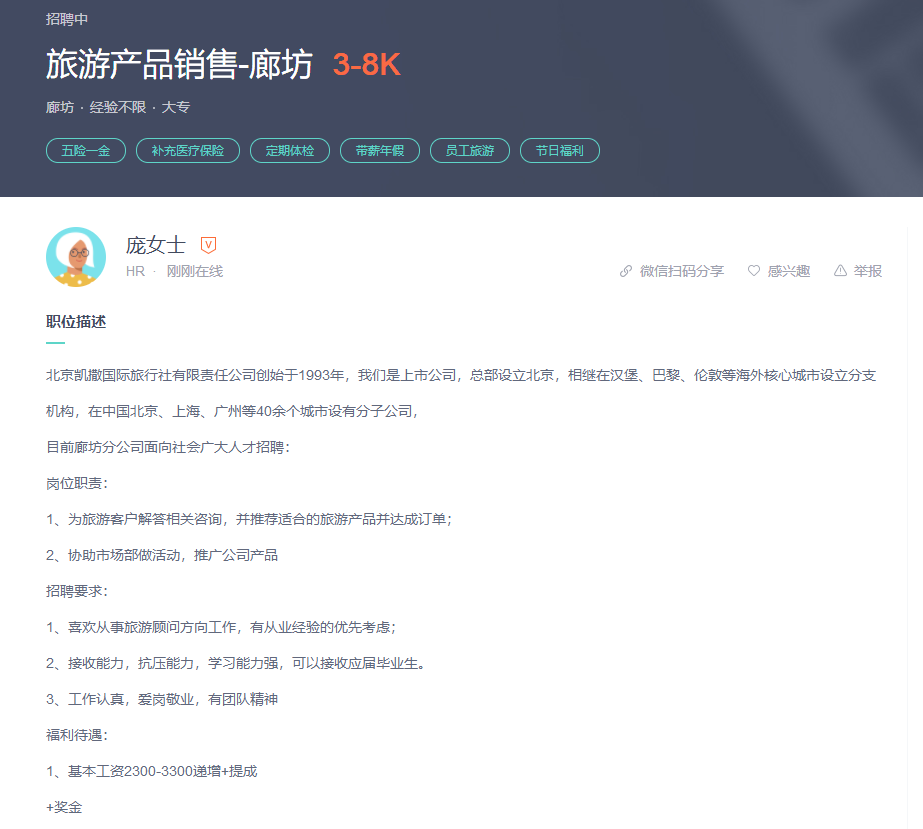Mark the job as 感兴趣
The width and height of the screenshot is (923, 829).
point(788,271)
